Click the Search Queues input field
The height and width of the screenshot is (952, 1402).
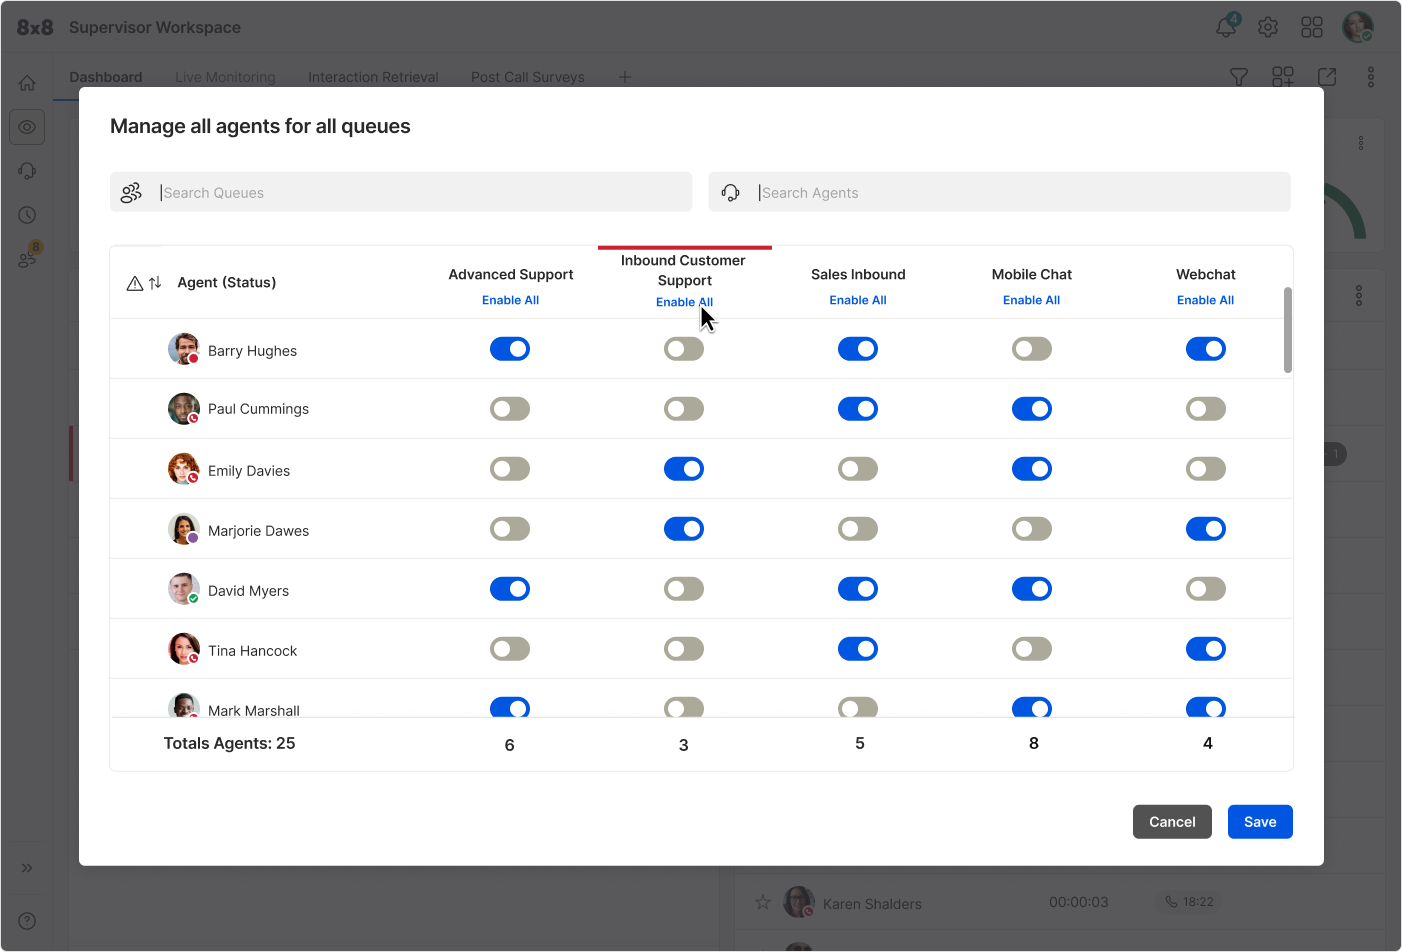click(x=420, y=192)
